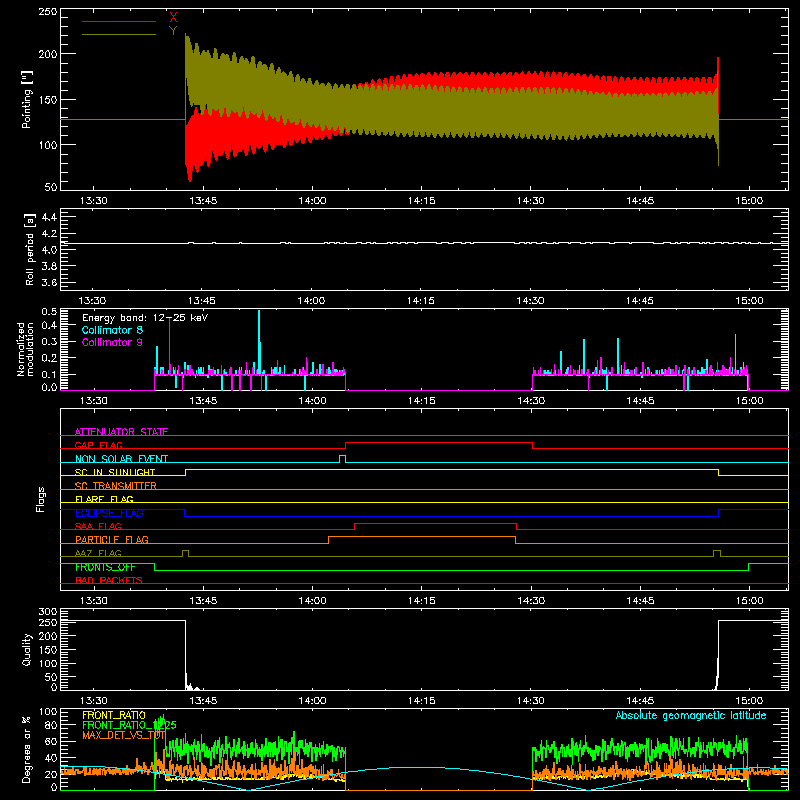Select the 'Energy band: 12-25 keV' annotation

(x=145, y=318)
